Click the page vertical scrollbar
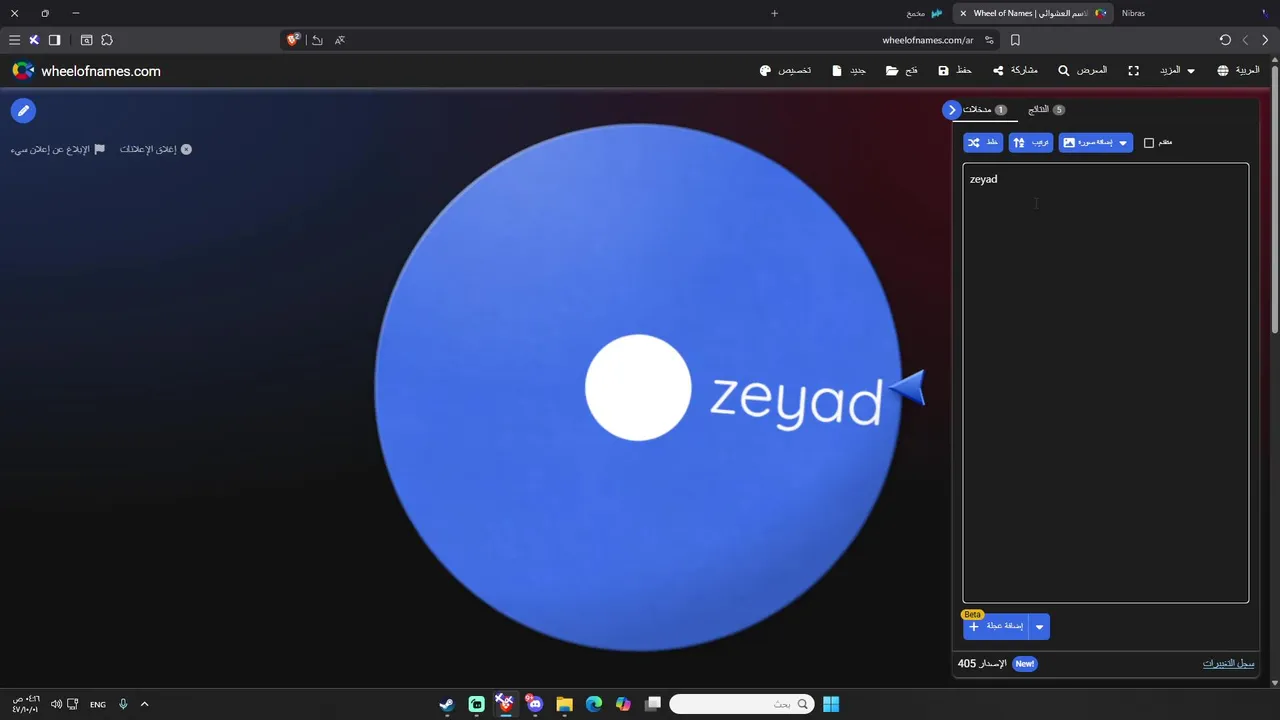Viewport: 1280px width, 720px height. point(1274,200)
